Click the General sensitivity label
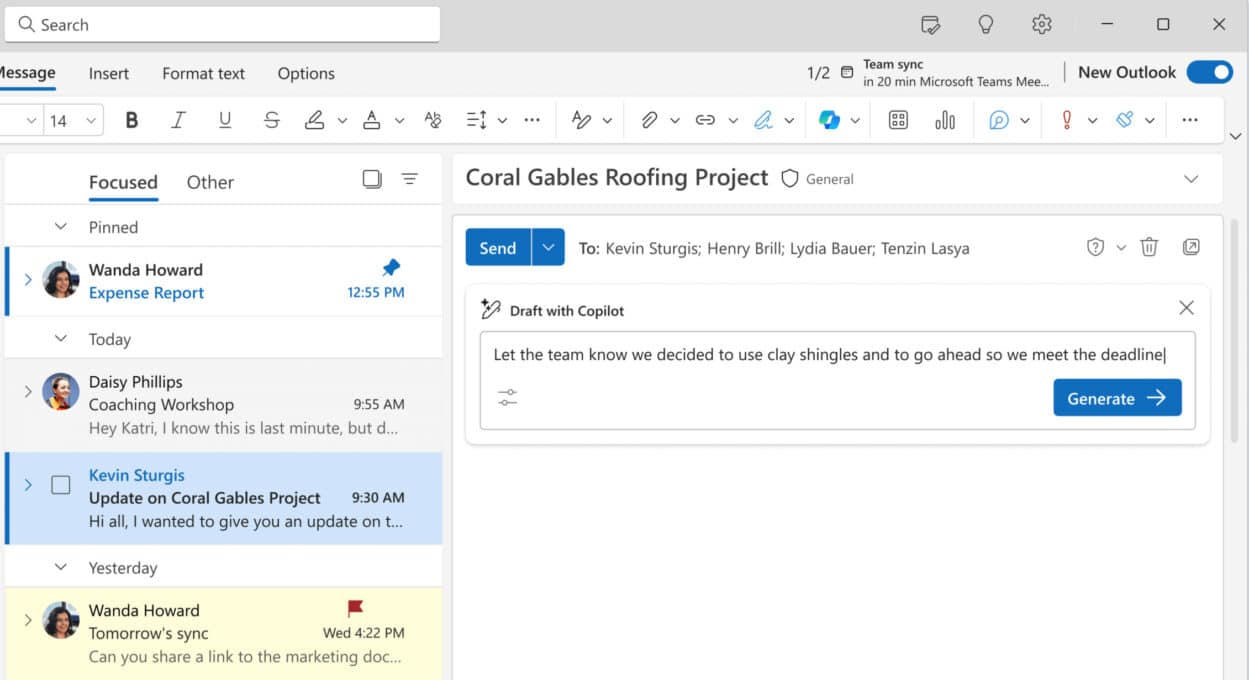1249x680 pixels. click(818, 179)
